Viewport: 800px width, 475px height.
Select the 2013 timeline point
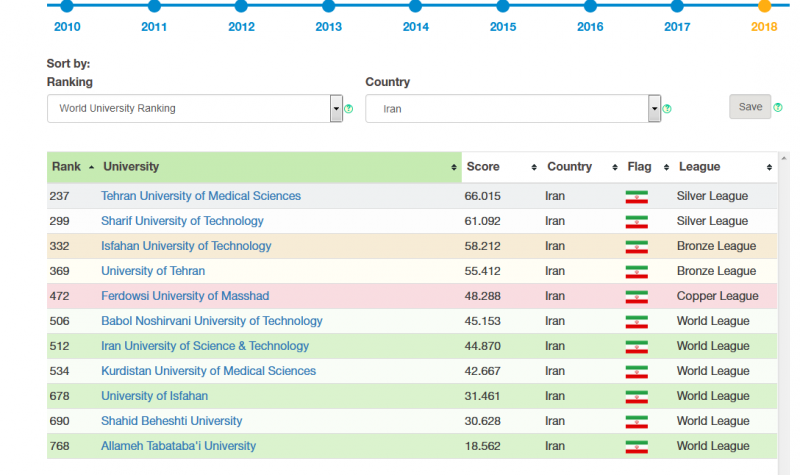coord(329,6)
